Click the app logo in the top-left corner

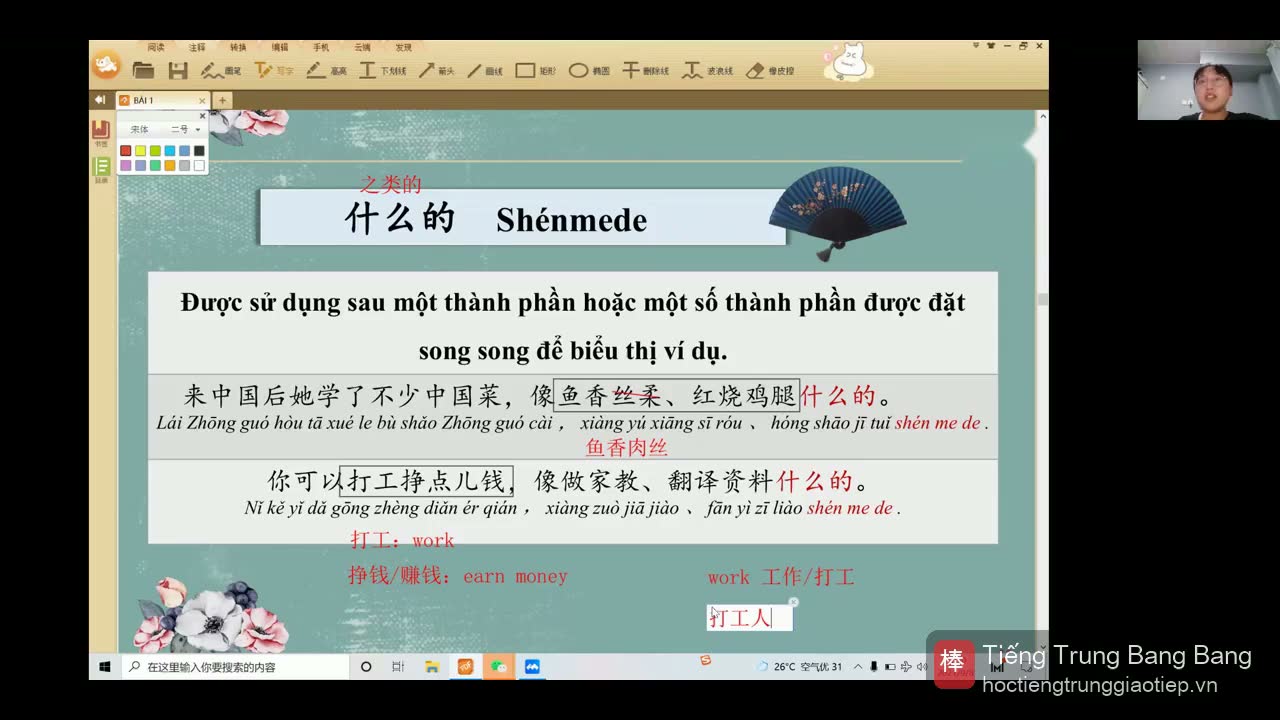click(x=106, y=65)
